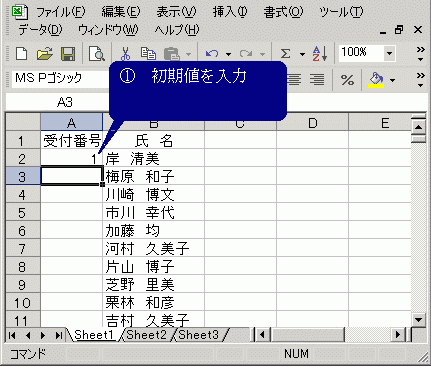Viewport: 431px width, 366px height.
Task: Select cell containing 川崎 博文
Action: tap(153, 194)
